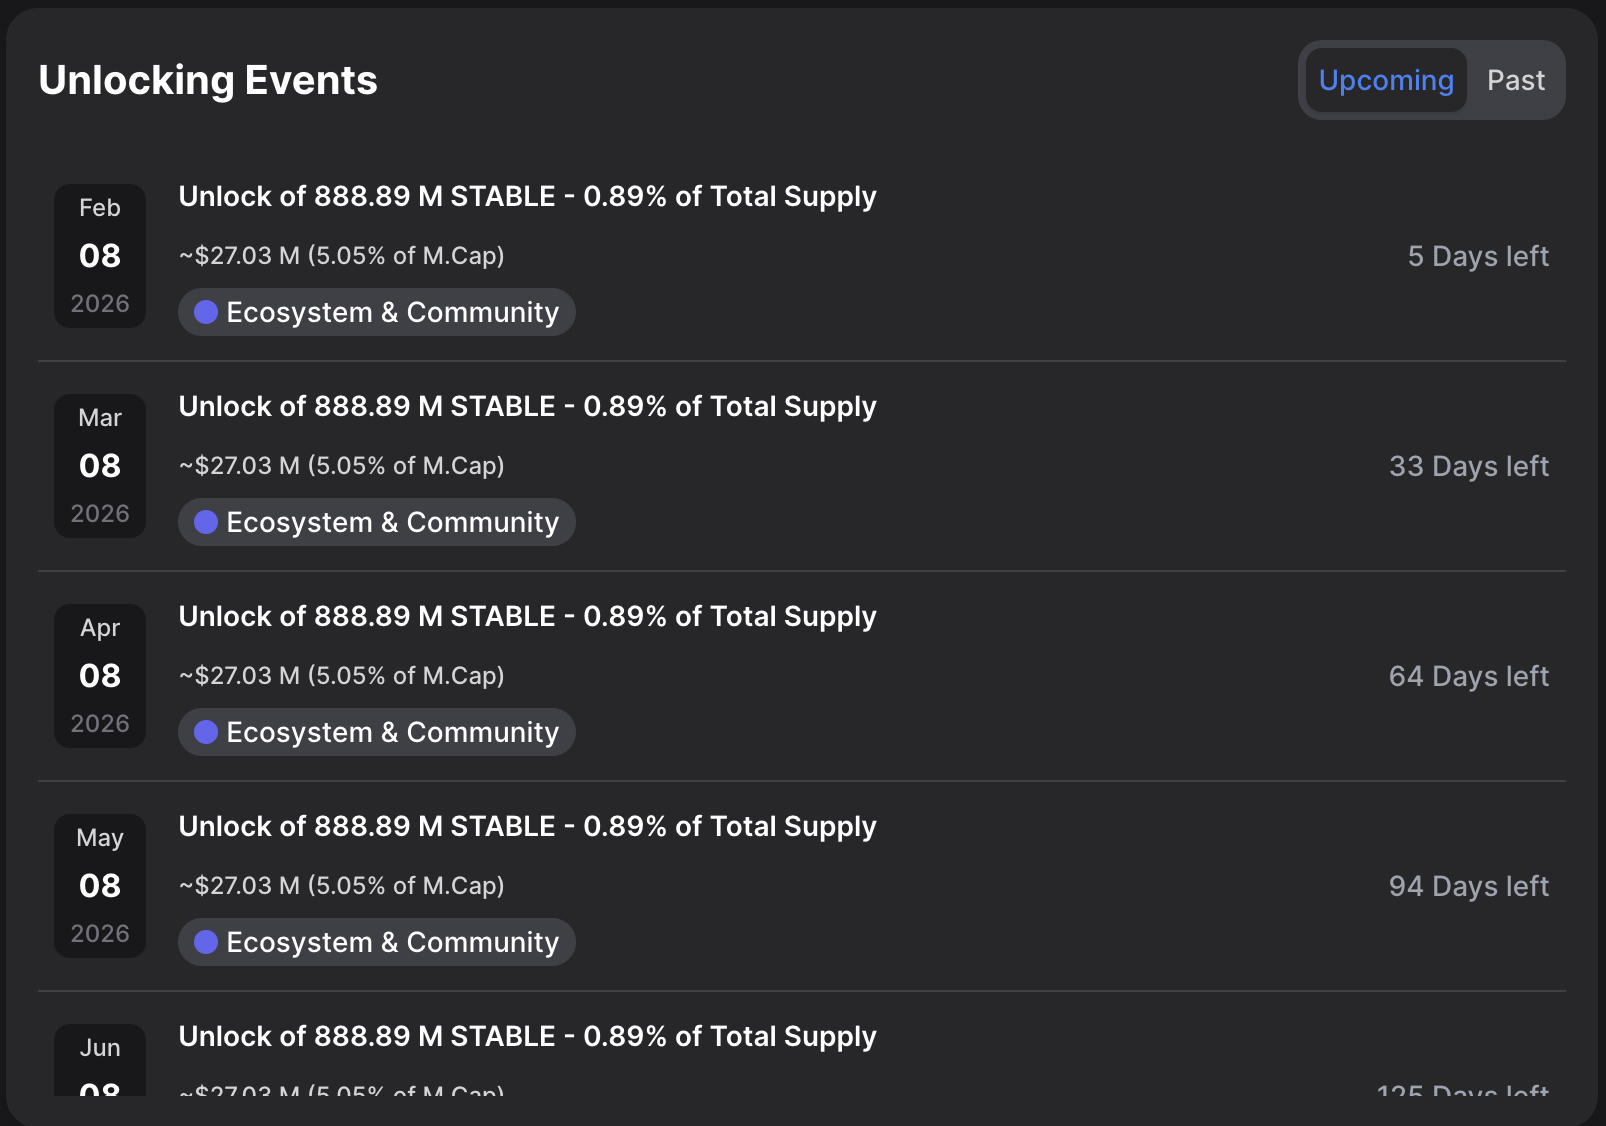Switch to the Upcoming events tab
The width and height of the screenshot is (1606, 1126).
tap(1386, 80)
